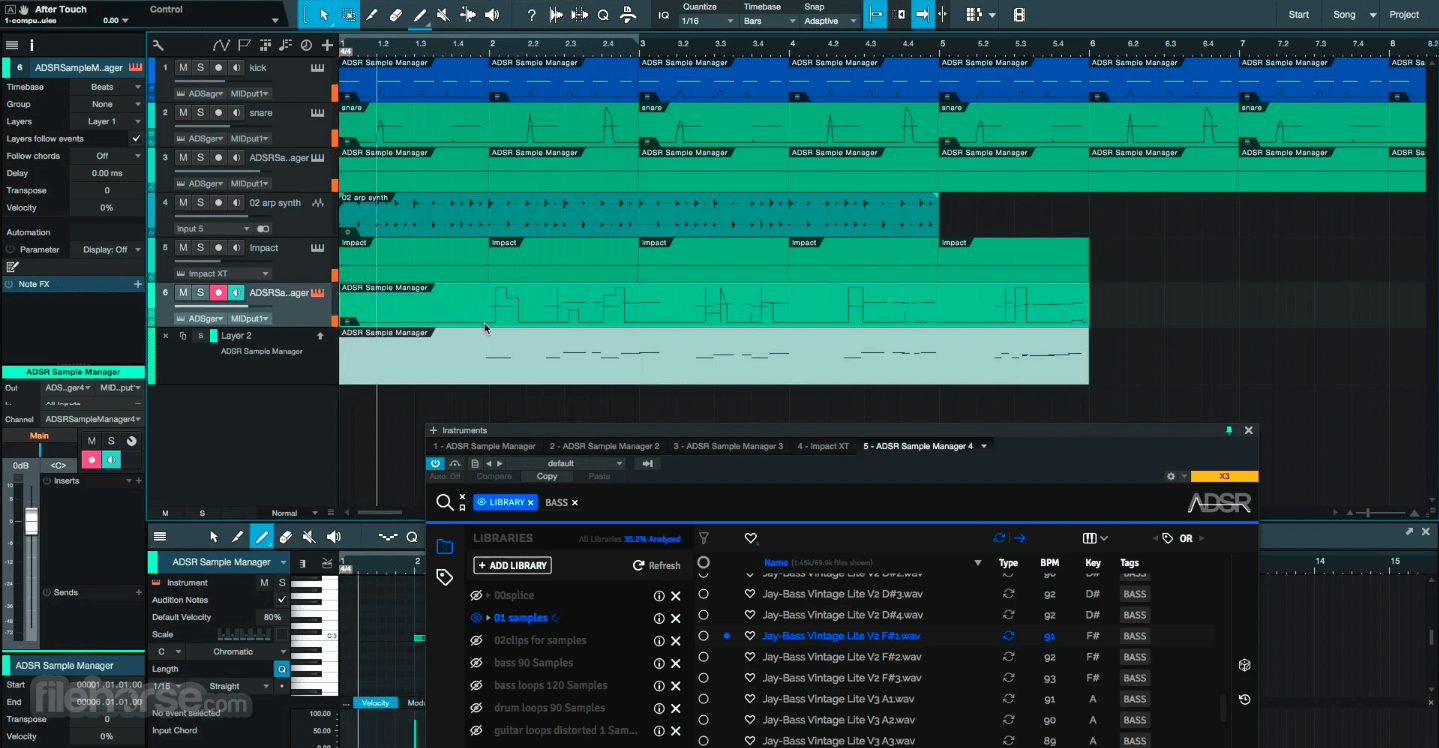Open the Follow chords Off dropdown
This screenshot has width=1439, height=748.
(x=109, y=156)
